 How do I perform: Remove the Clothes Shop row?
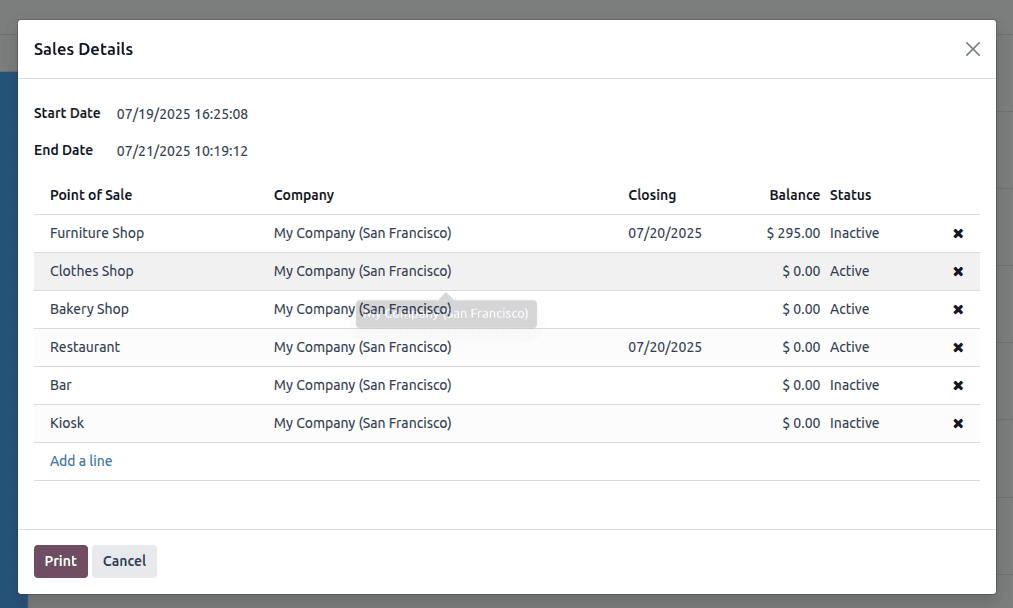[x=957, y=271]
